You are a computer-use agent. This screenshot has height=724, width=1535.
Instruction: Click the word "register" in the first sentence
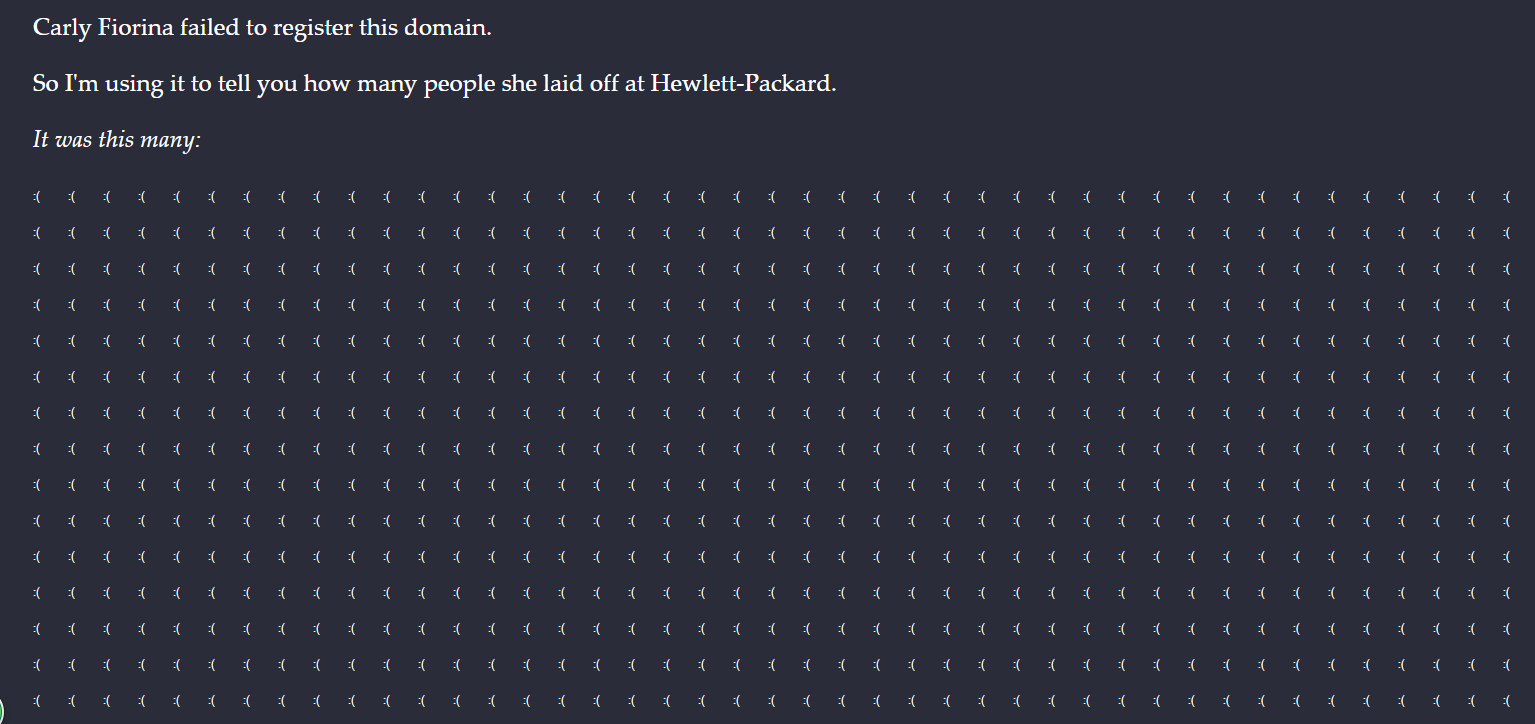pos(311,27)
